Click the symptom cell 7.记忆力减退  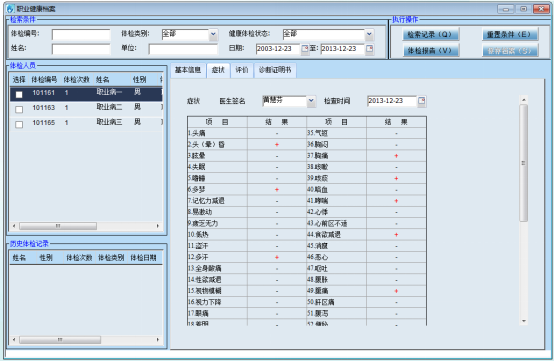coord(217,201)
